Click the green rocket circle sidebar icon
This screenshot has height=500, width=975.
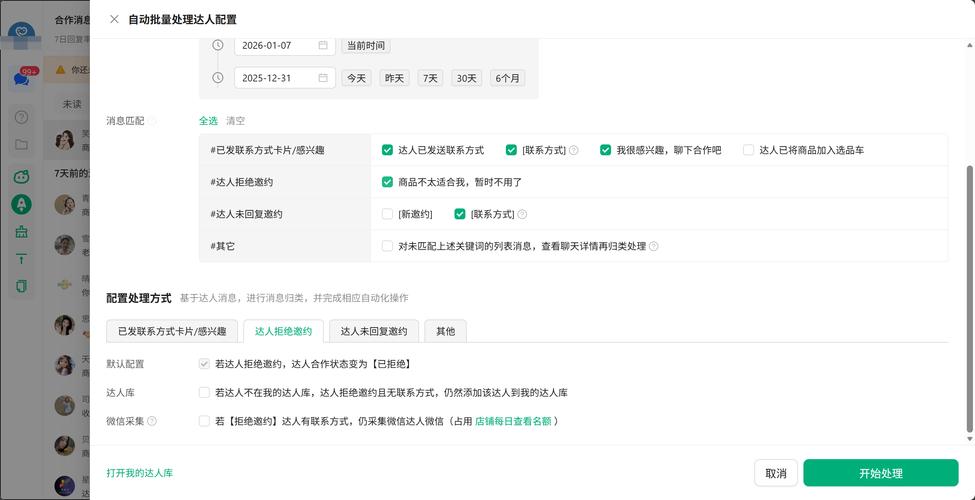[22, 204]
